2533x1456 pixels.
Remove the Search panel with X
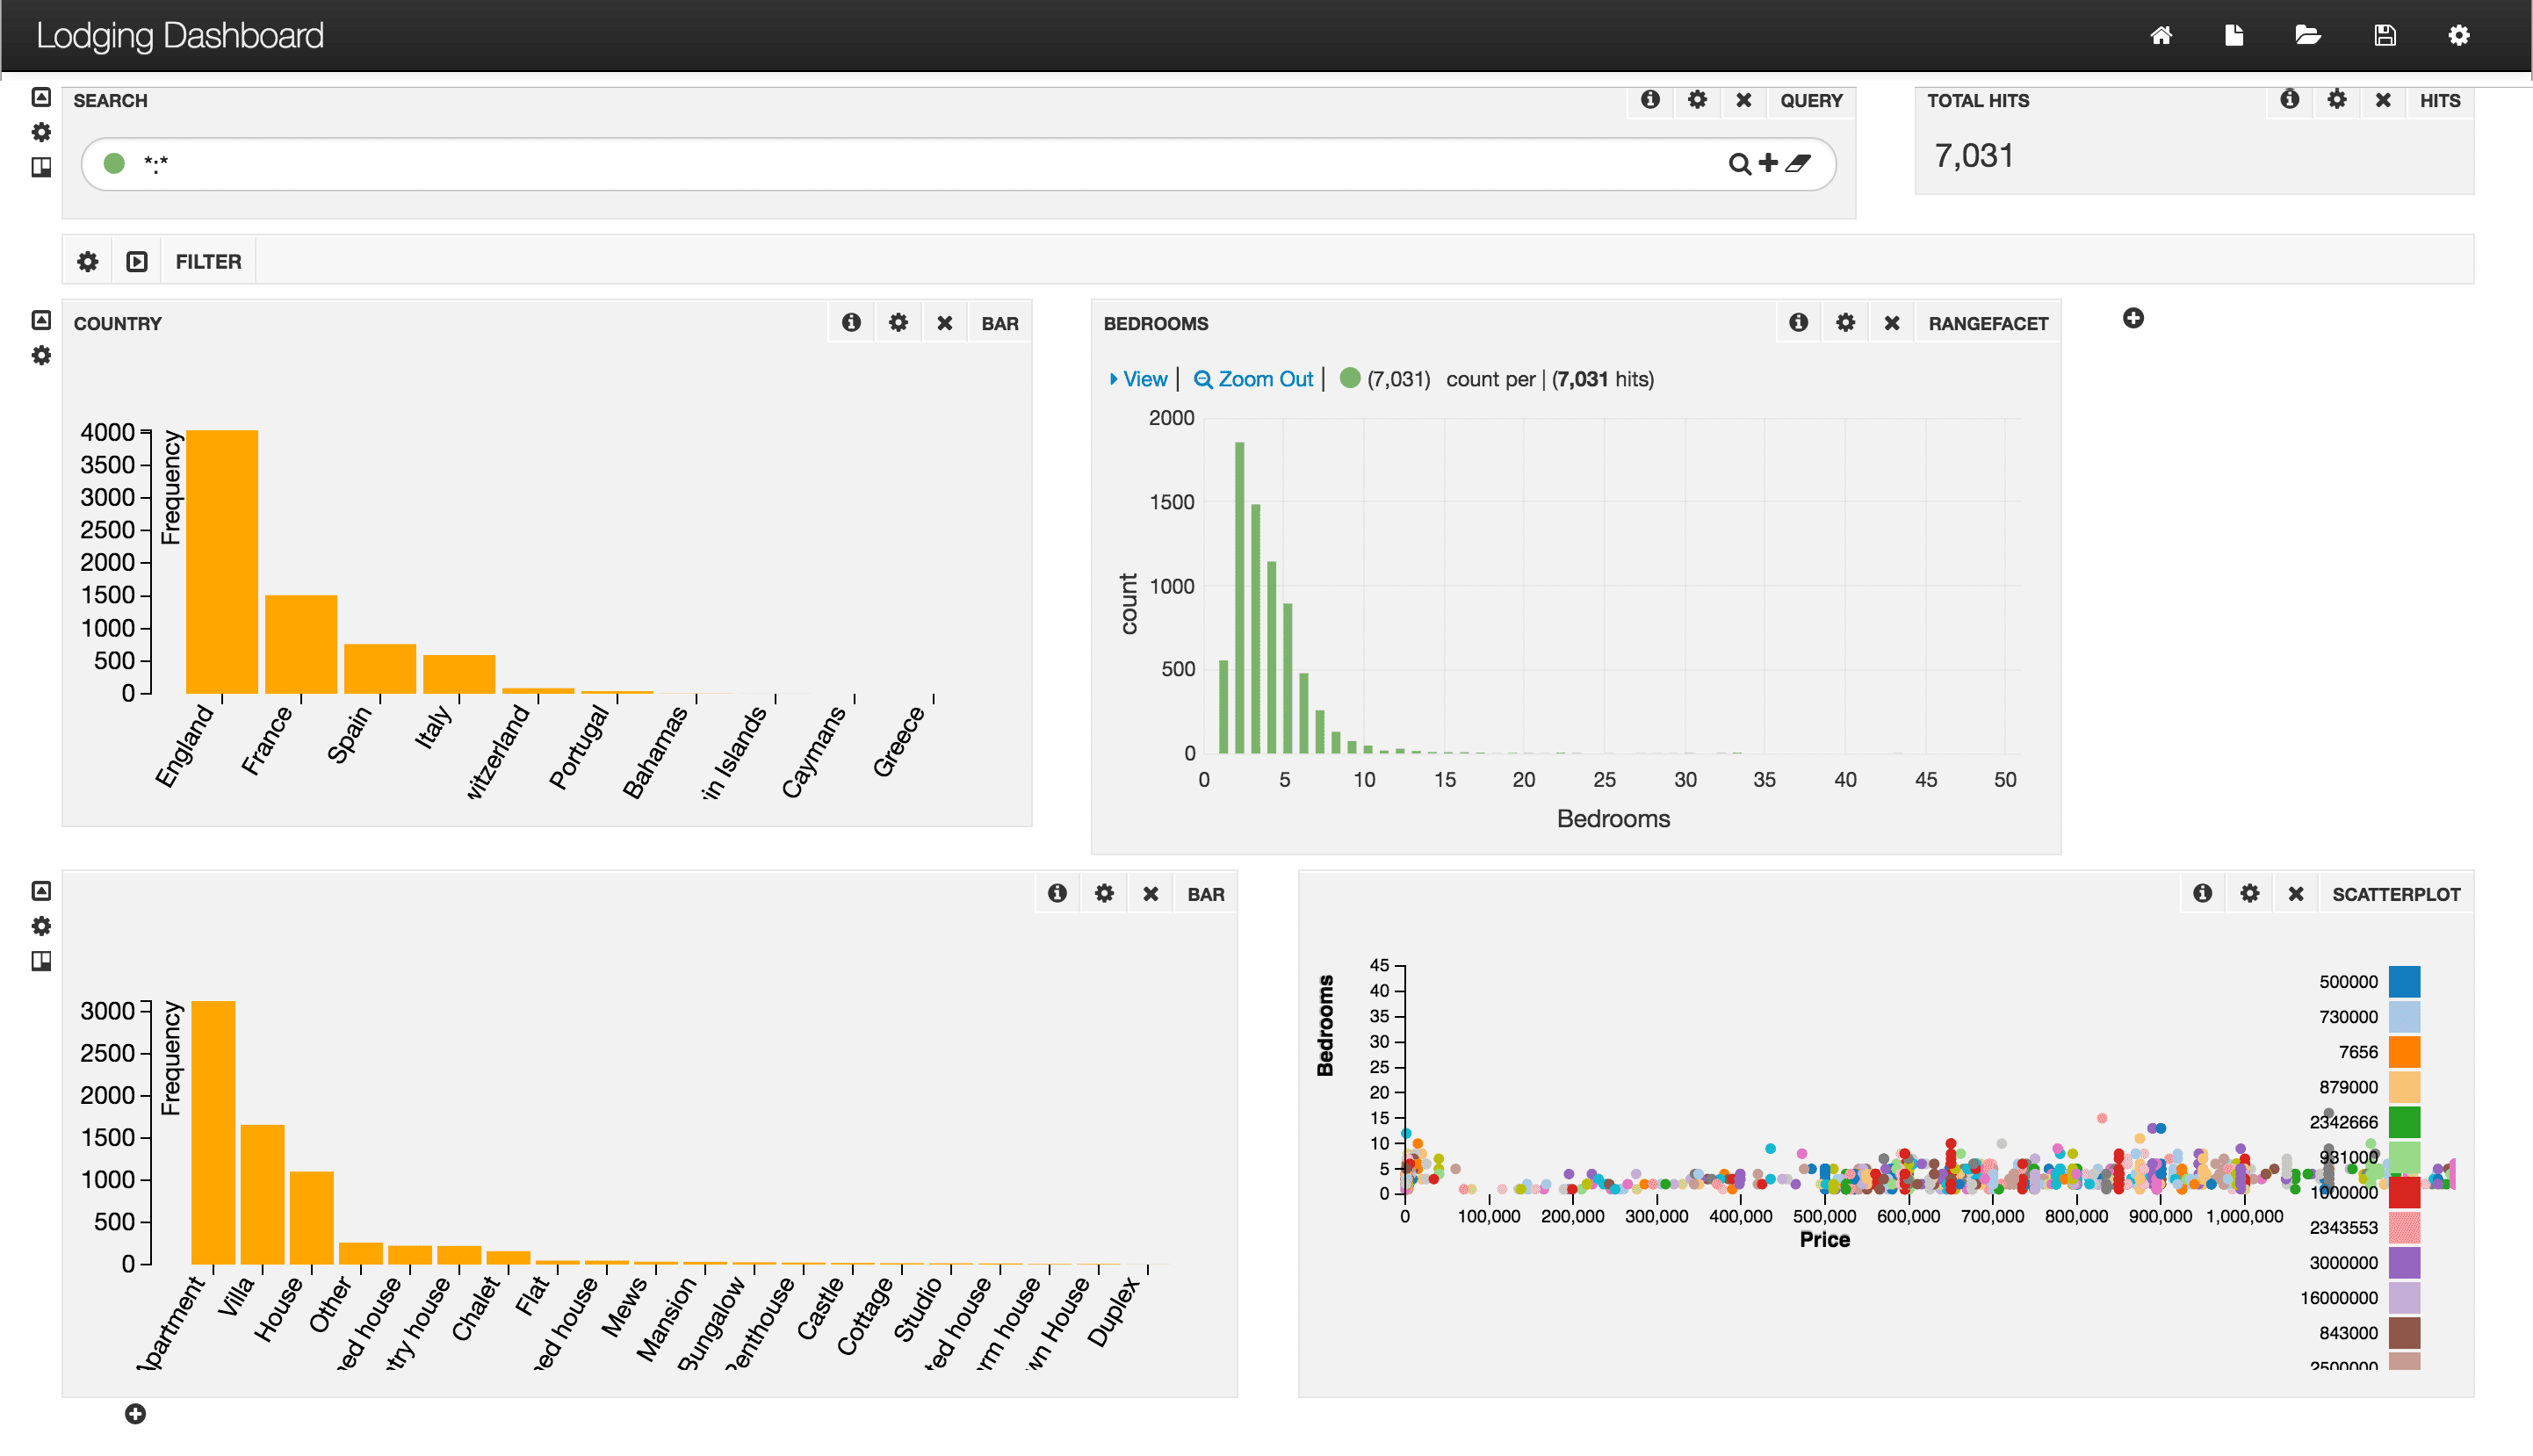tap(1743, 100)
